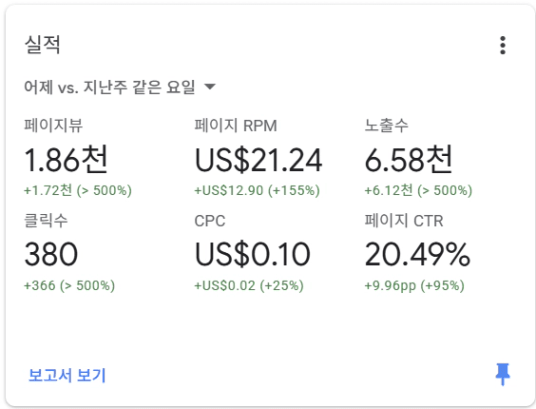Select the 페이지 CTR metric label
The image size is (536, 409).
[404, 220]
